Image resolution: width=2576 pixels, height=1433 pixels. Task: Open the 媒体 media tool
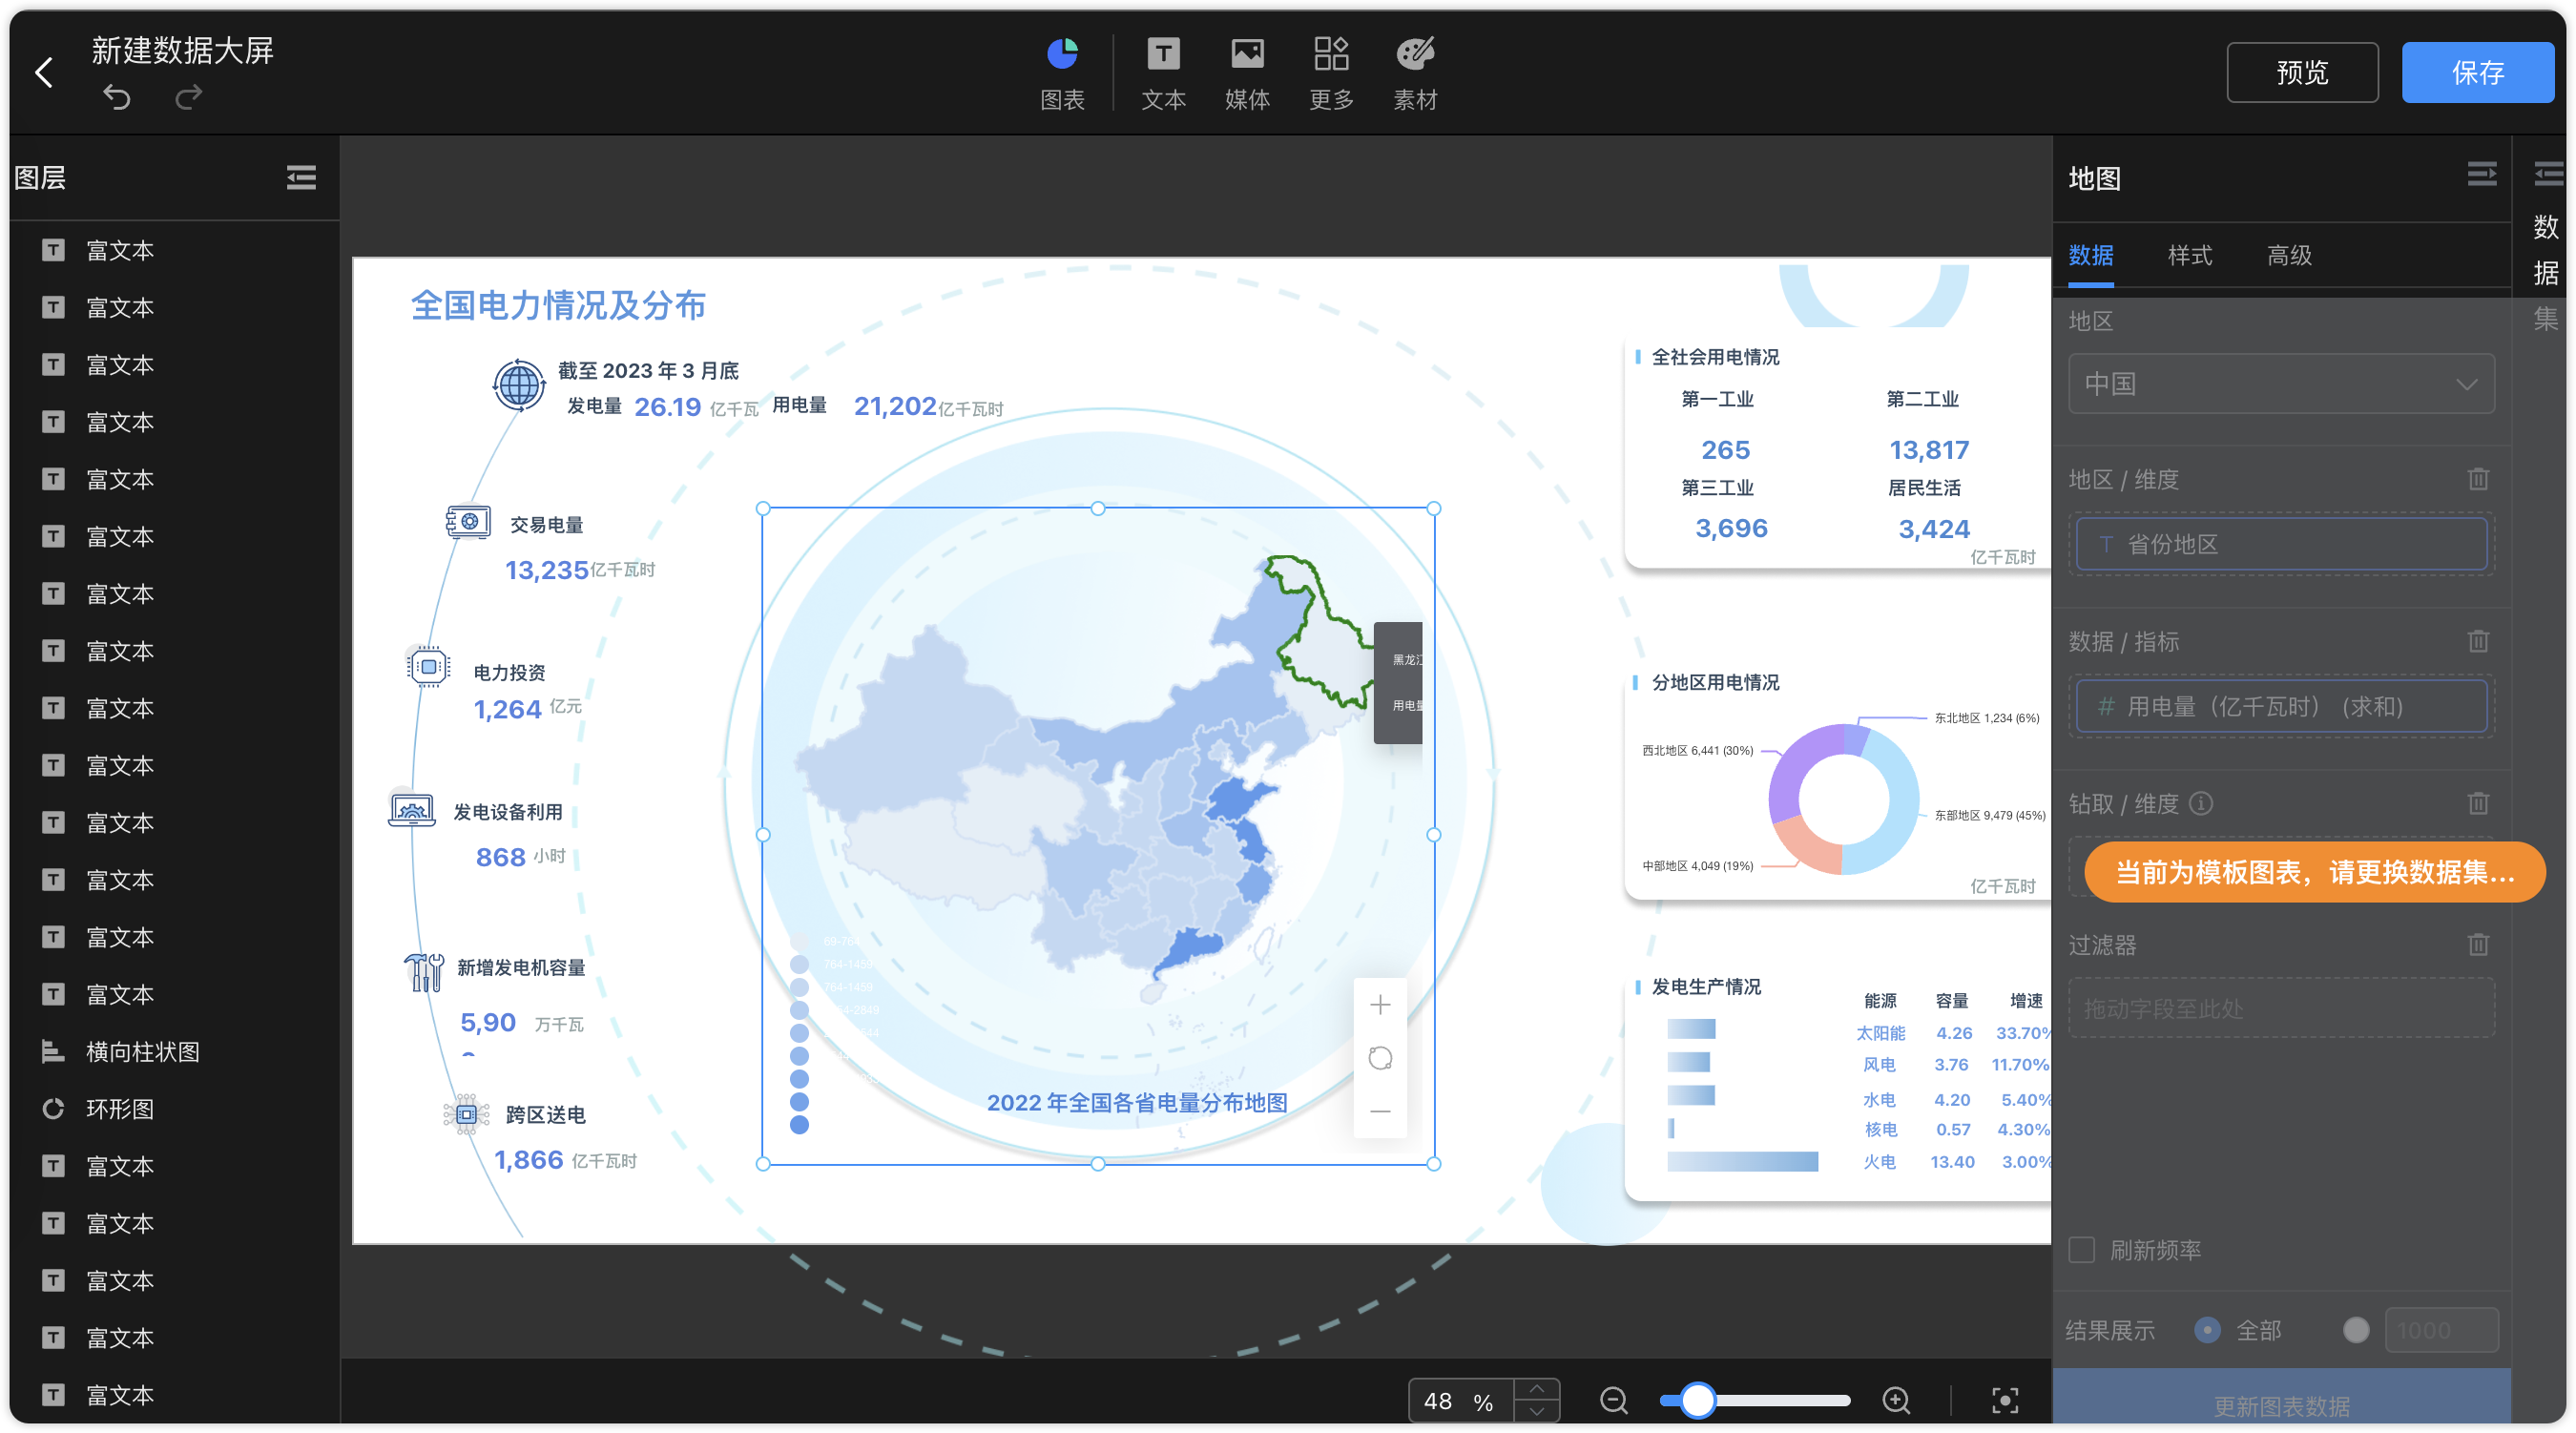1247,73
